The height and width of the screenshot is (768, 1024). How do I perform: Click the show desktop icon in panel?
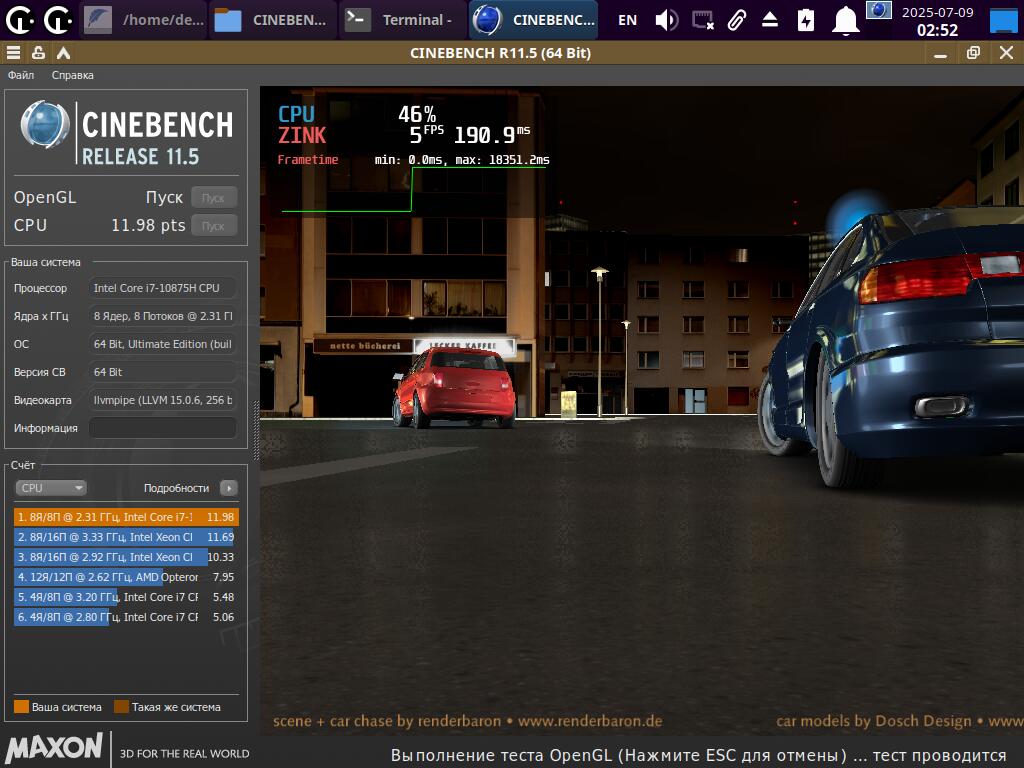point(1003,20)
